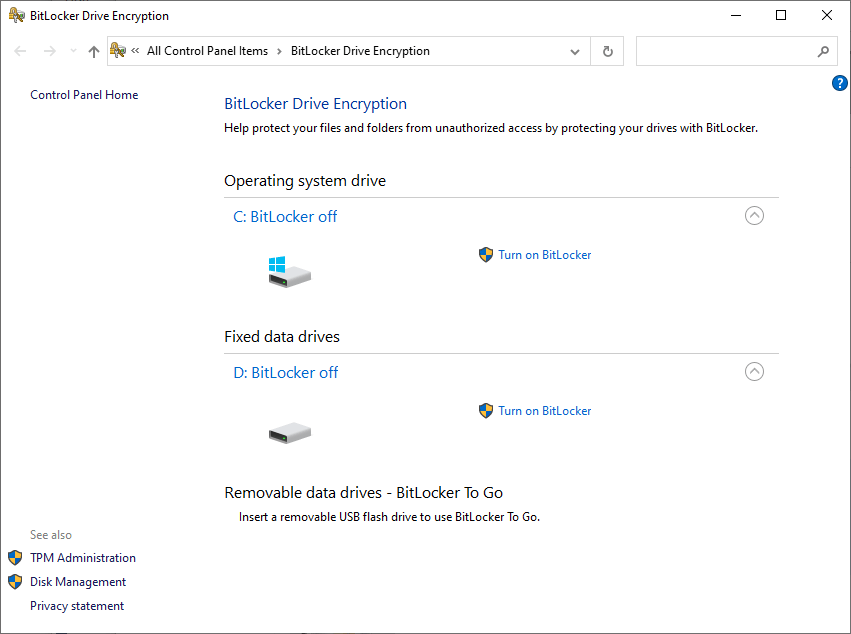851x634 pixels.
Task: Open the Privacy statement
Action: [77, 606]
